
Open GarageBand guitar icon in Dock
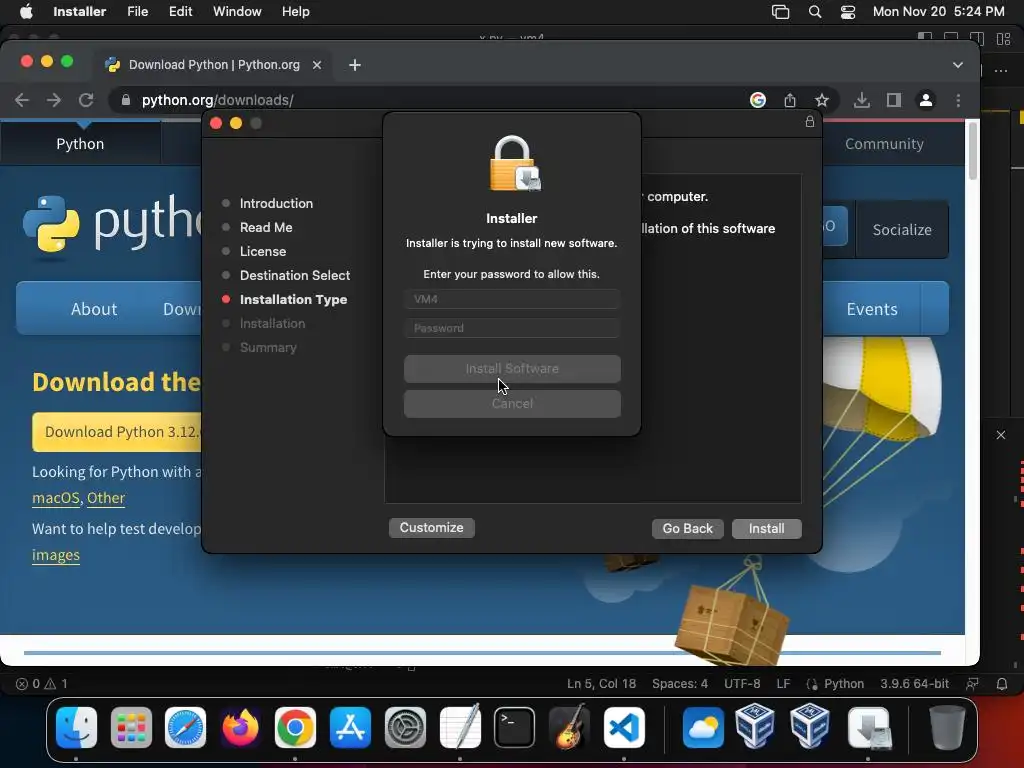click(569, 728)
